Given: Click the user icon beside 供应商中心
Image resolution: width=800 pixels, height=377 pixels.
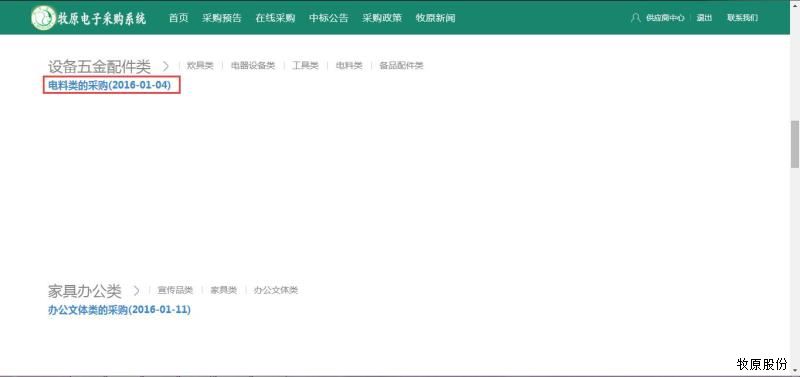Looking at the screenshot, I should pyautogui.click(x=636, y=18).
